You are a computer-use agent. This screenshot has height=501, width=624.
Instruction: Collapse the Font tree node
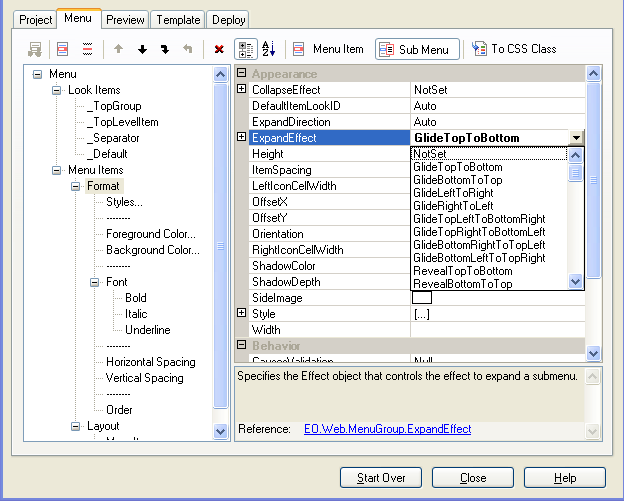[x=95, y=283]
